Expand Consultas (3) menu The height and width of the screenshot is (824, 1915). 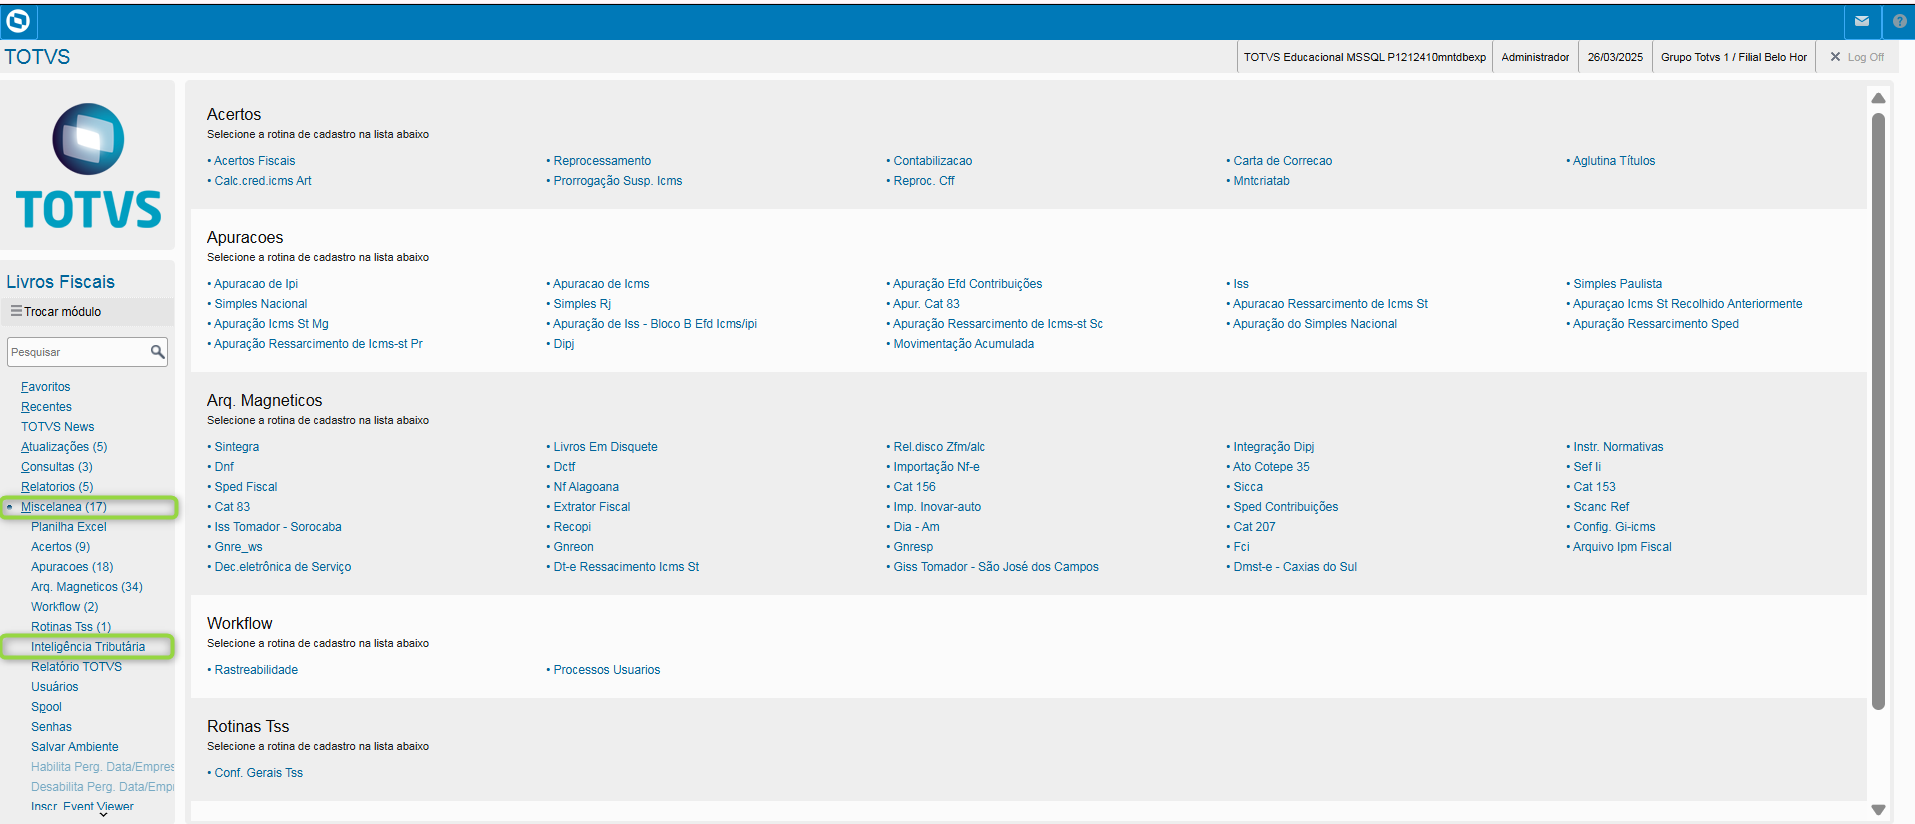[57, 467]
